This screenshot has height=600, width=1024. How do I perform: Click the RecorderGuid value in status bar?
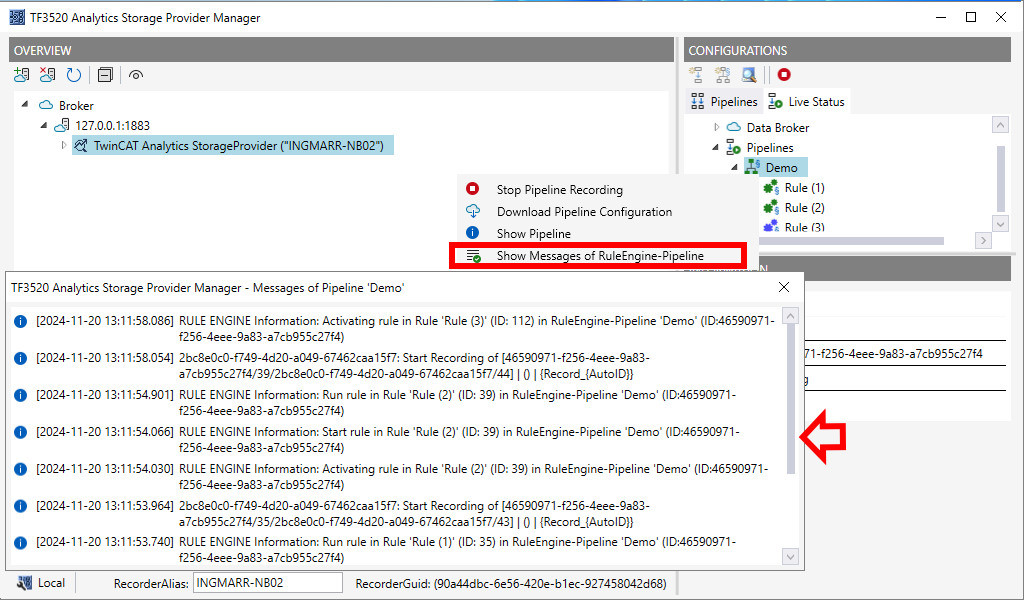(x=550, y=584)
